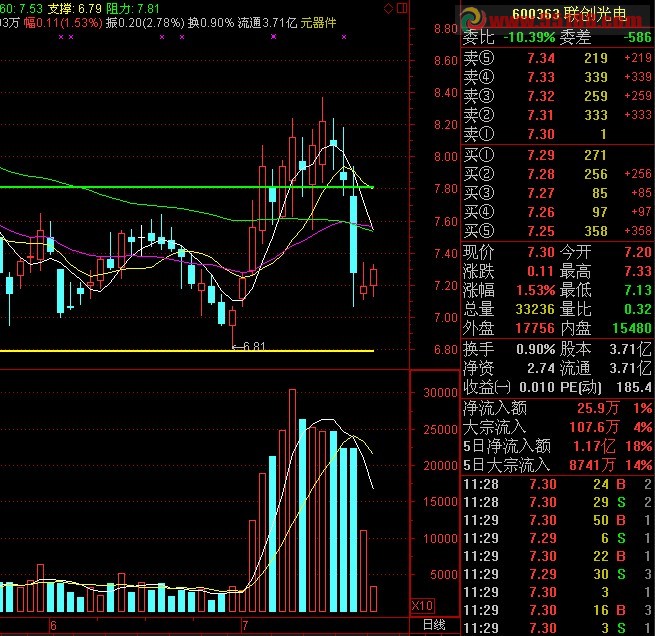This screenshot has width=655, height=636.
Task: Click the PE(动) value 185.4
Action: coord(634,387)
